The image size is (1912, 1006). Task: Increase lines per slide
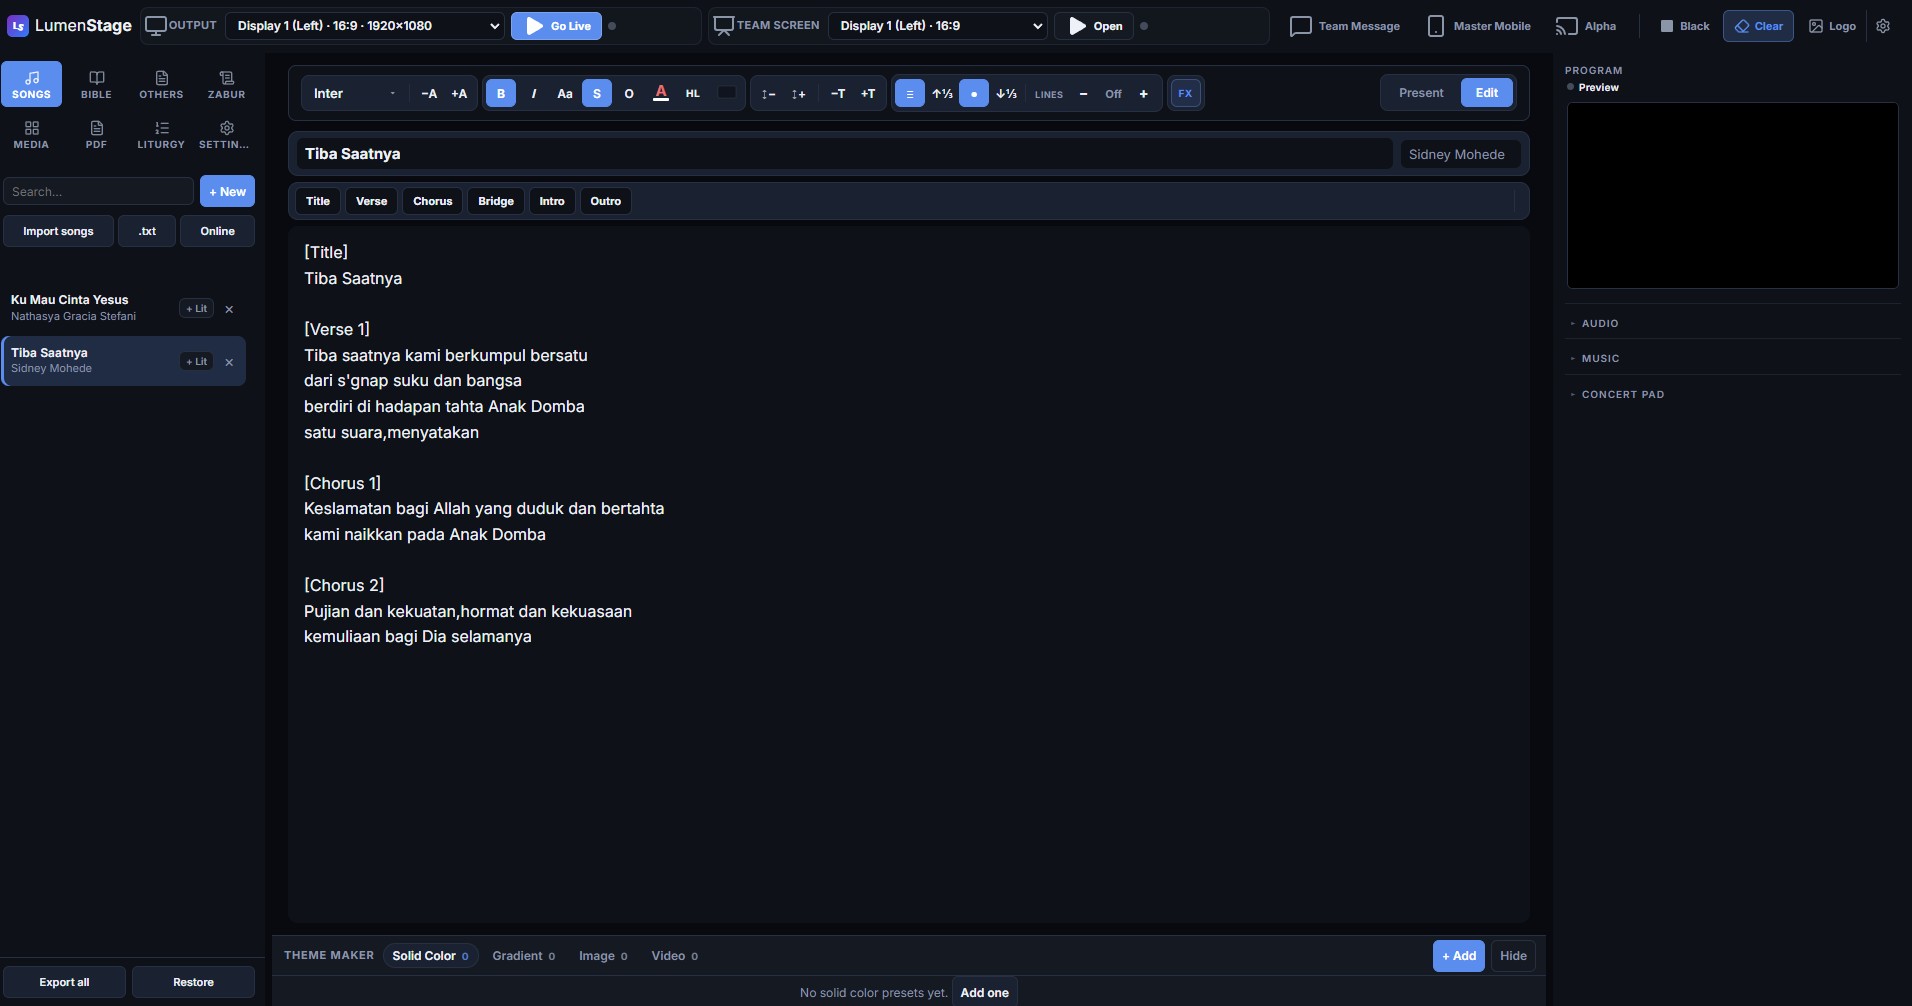click(1143, 94)
